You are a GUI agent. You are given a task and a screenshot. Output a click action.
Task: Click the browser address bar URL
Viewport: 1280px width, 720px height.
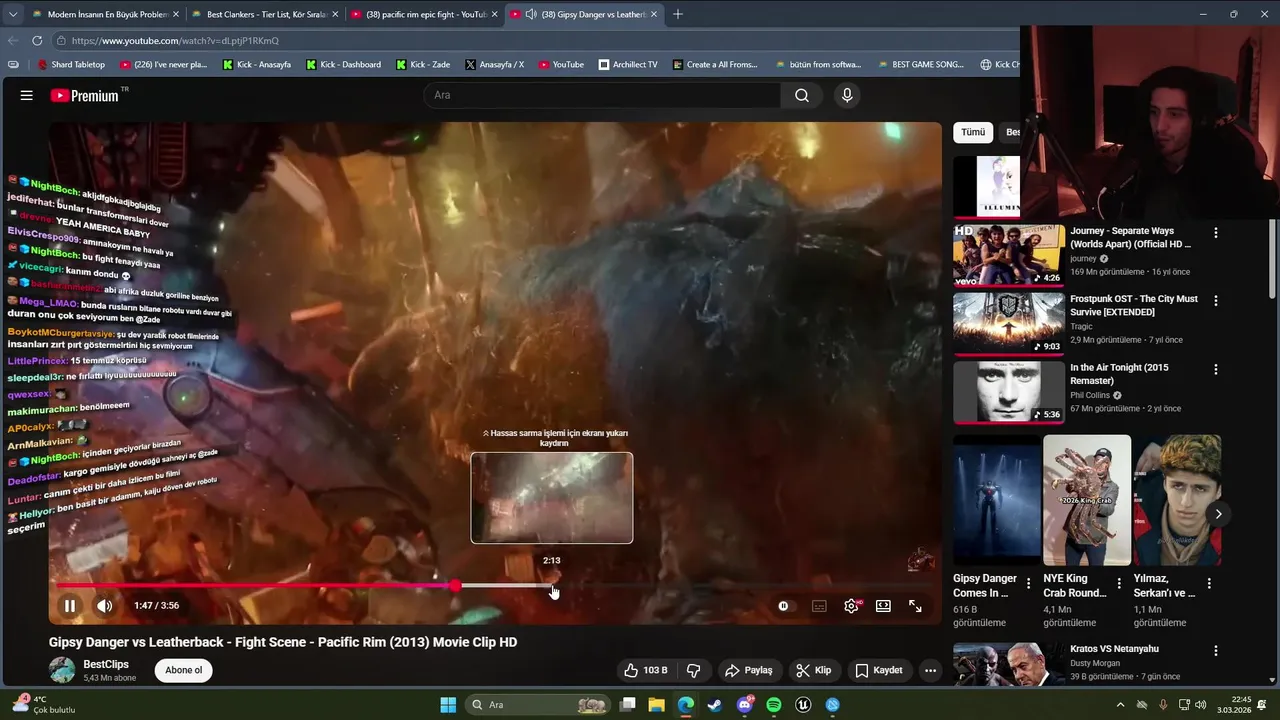click(x=175, y=41)
